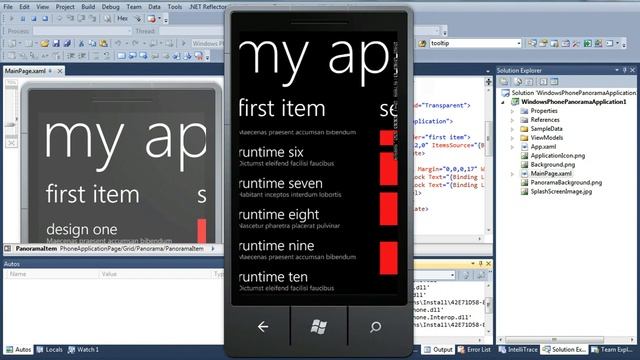Viewport: 640px width, 360px height.
Task: Switch to the Error List tab
Action: coord(474,350)
